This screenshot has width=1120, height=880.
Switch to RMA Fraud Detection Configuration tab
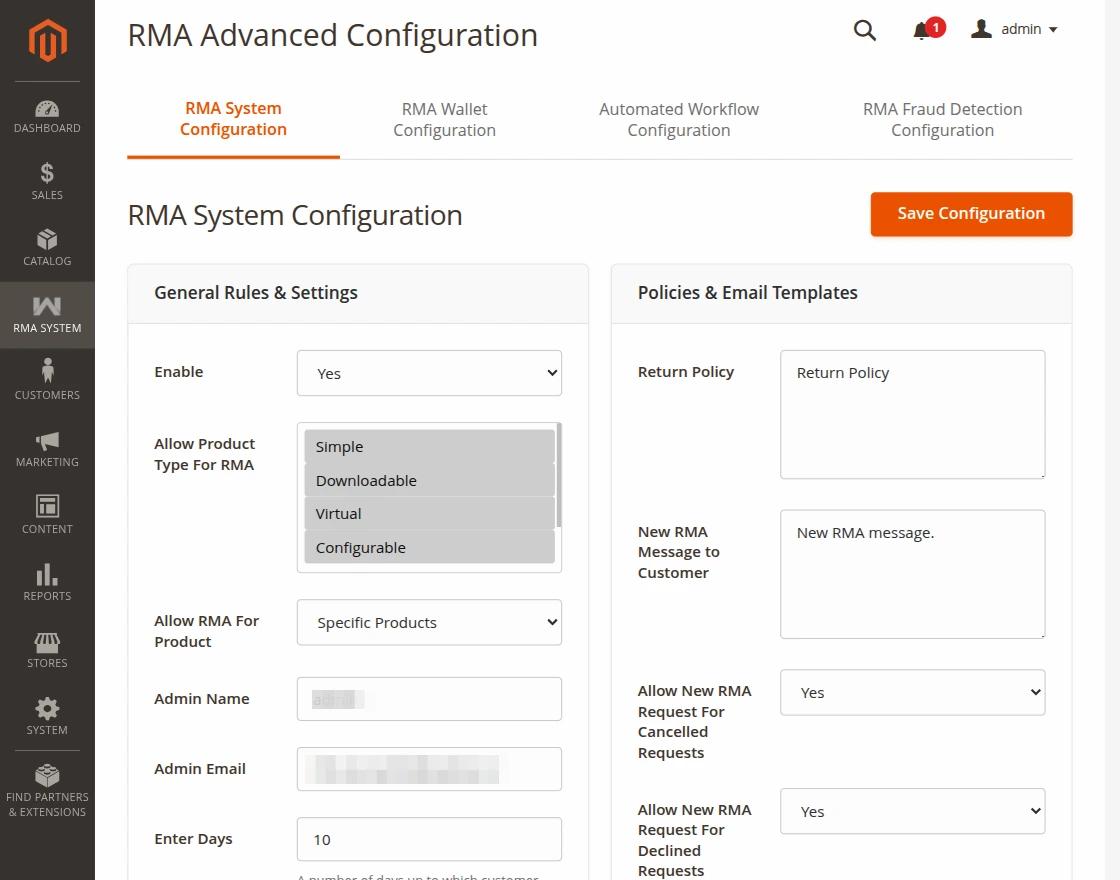click(942, 119)
